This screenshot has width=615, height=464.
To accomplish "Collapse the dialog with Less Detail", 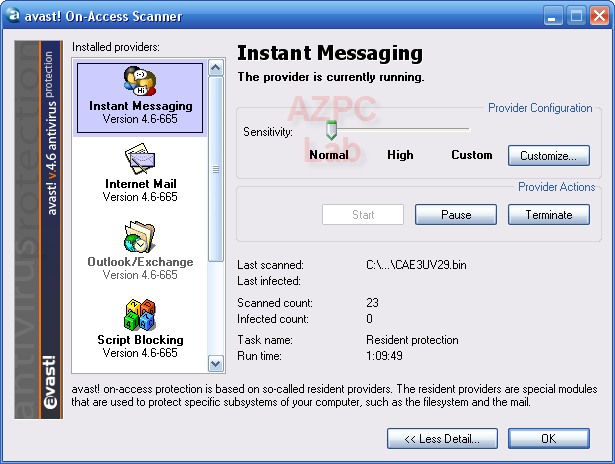I will pyautogui.click(x=442, y=439).
